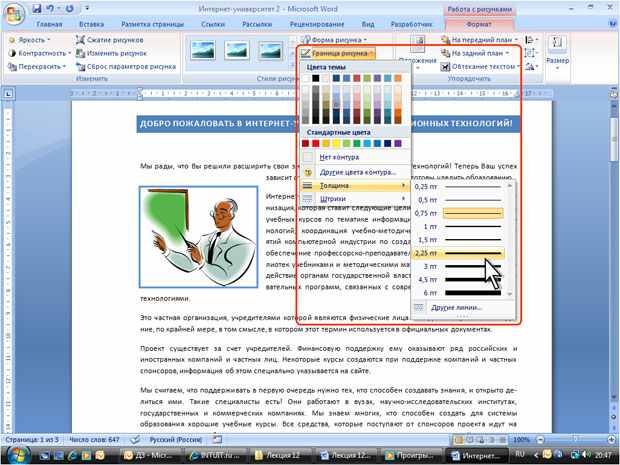Click the Save icon in quick access toolbar

coord(36,9)
